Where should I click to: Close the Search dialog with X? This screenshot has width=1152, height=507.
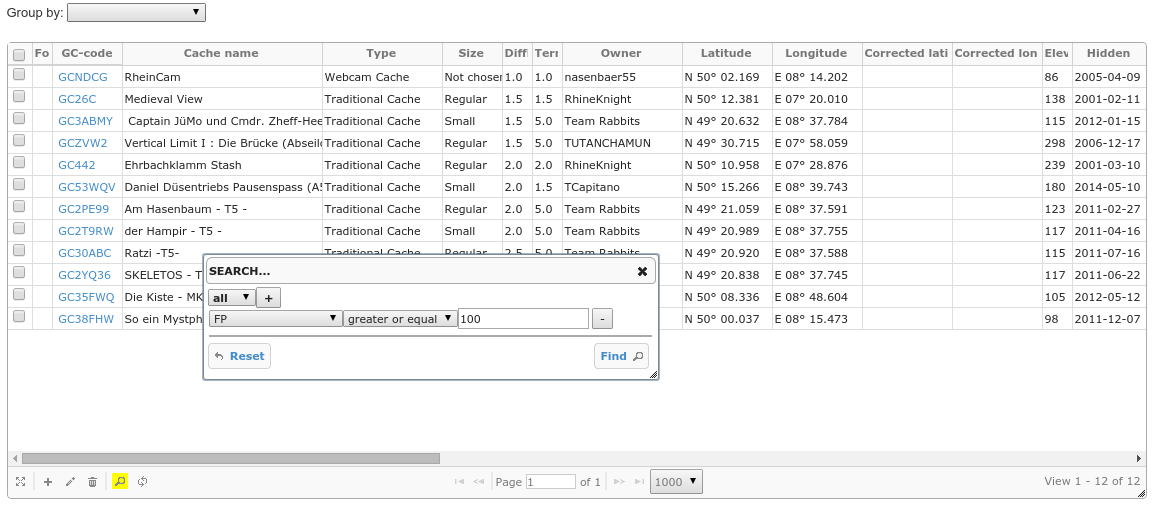pos(642,271)
